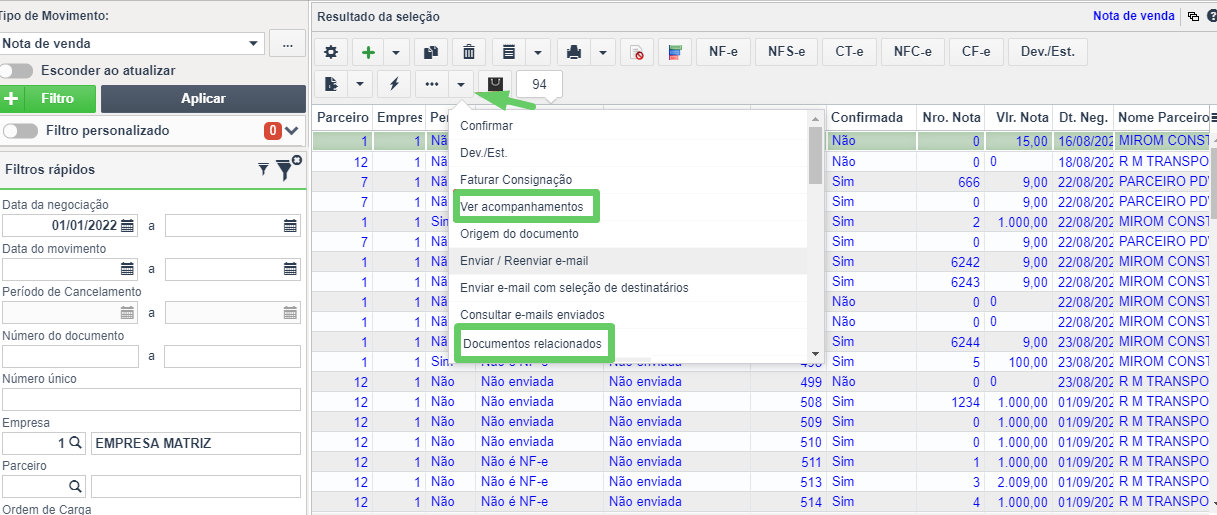This screenshot has height=515, width=1217.
Task: Expand the printer options arrow
Action: pos(603,52)
